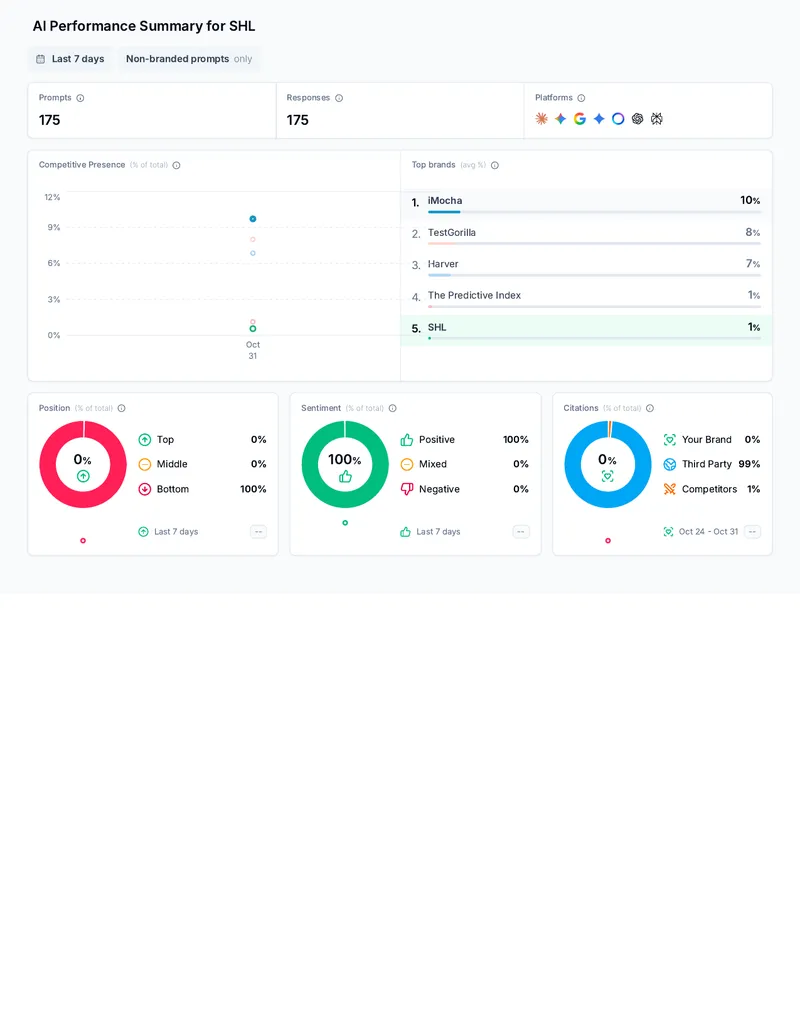
Task: Open info tooltip next to Responses
Action: click(339, 98)
